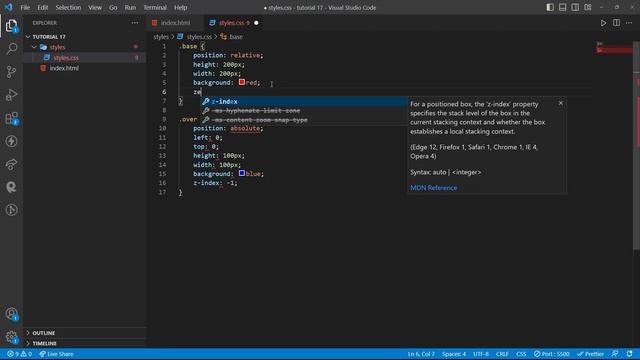Viewport: 640px width, 360px height.
Task: Open the Explorer view in activity bar
Action: 11,26
